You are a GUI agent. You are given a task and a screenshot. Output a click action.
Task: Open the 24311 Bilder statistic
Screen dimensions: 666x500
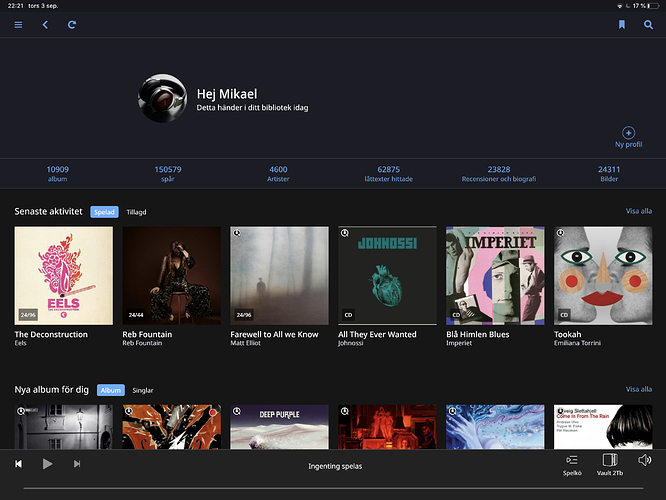tap(609, 174)
